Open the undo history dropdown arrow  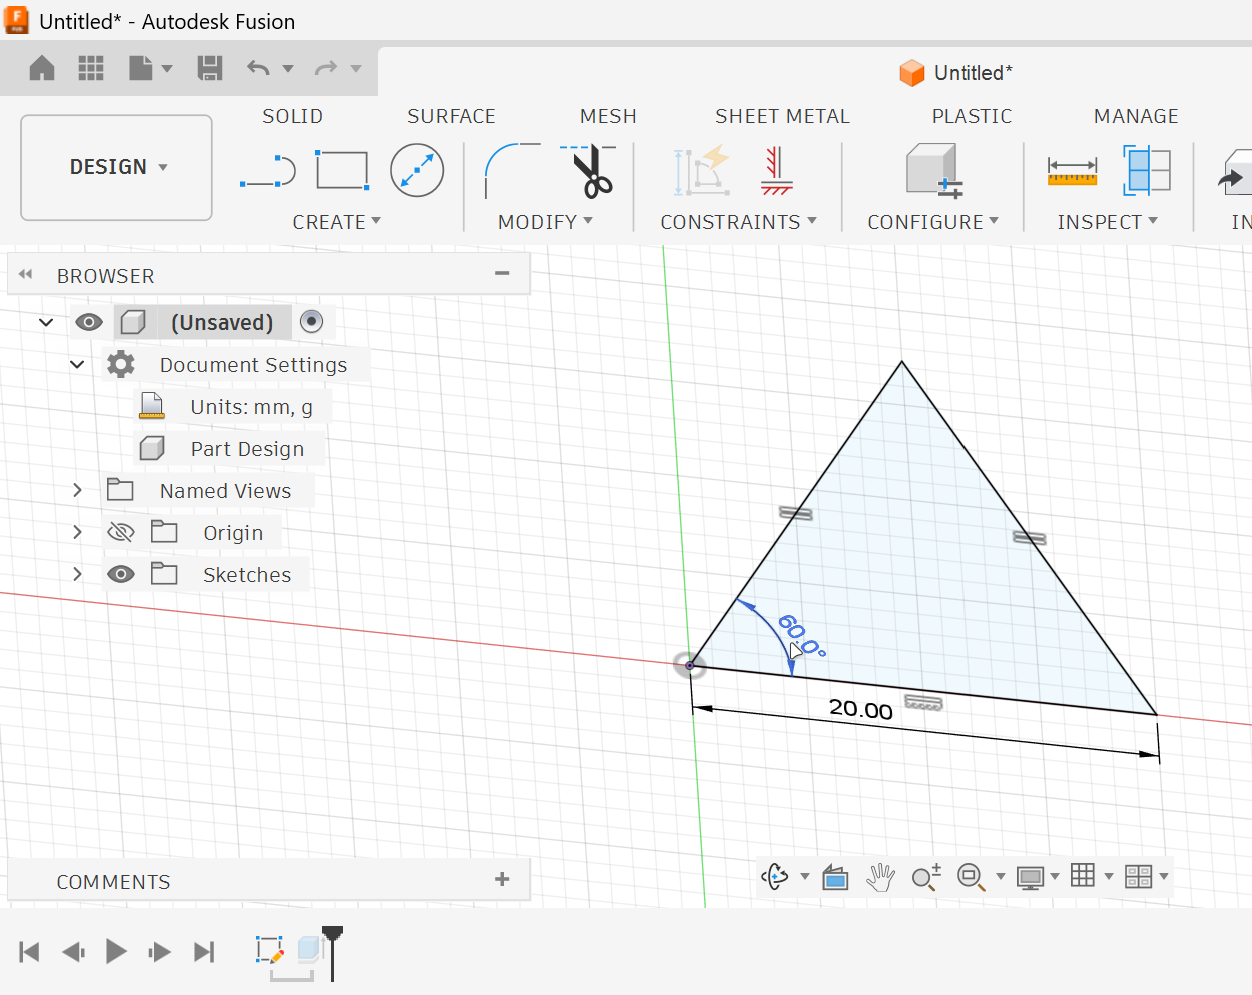coord(288,69)
